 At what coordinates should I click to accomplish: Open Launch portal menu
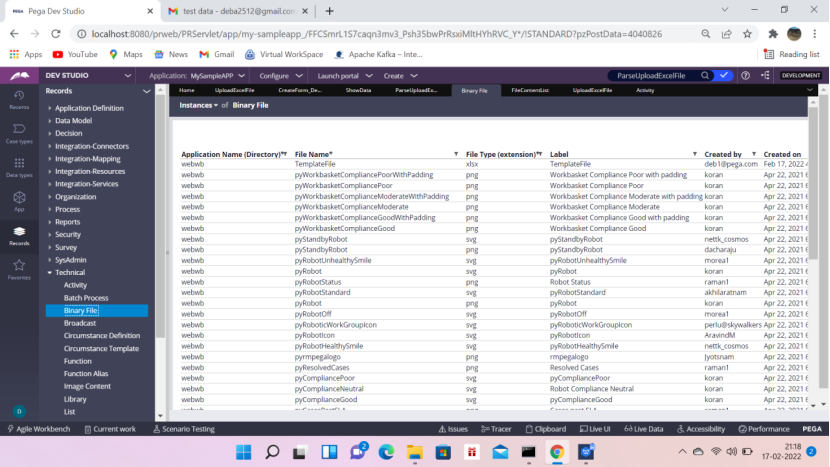pos(345,76)
